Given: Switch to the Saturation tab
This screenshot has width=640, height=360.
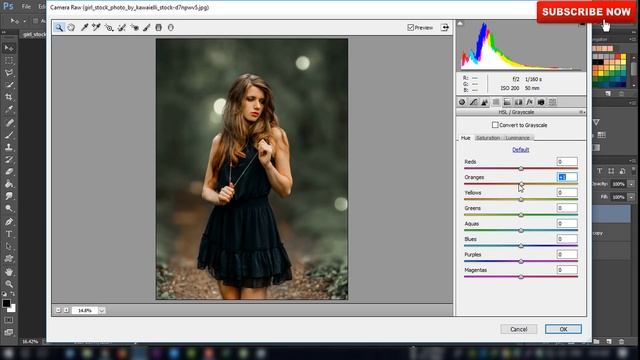Looking at the screenshot, I should (x=488, y=138).
